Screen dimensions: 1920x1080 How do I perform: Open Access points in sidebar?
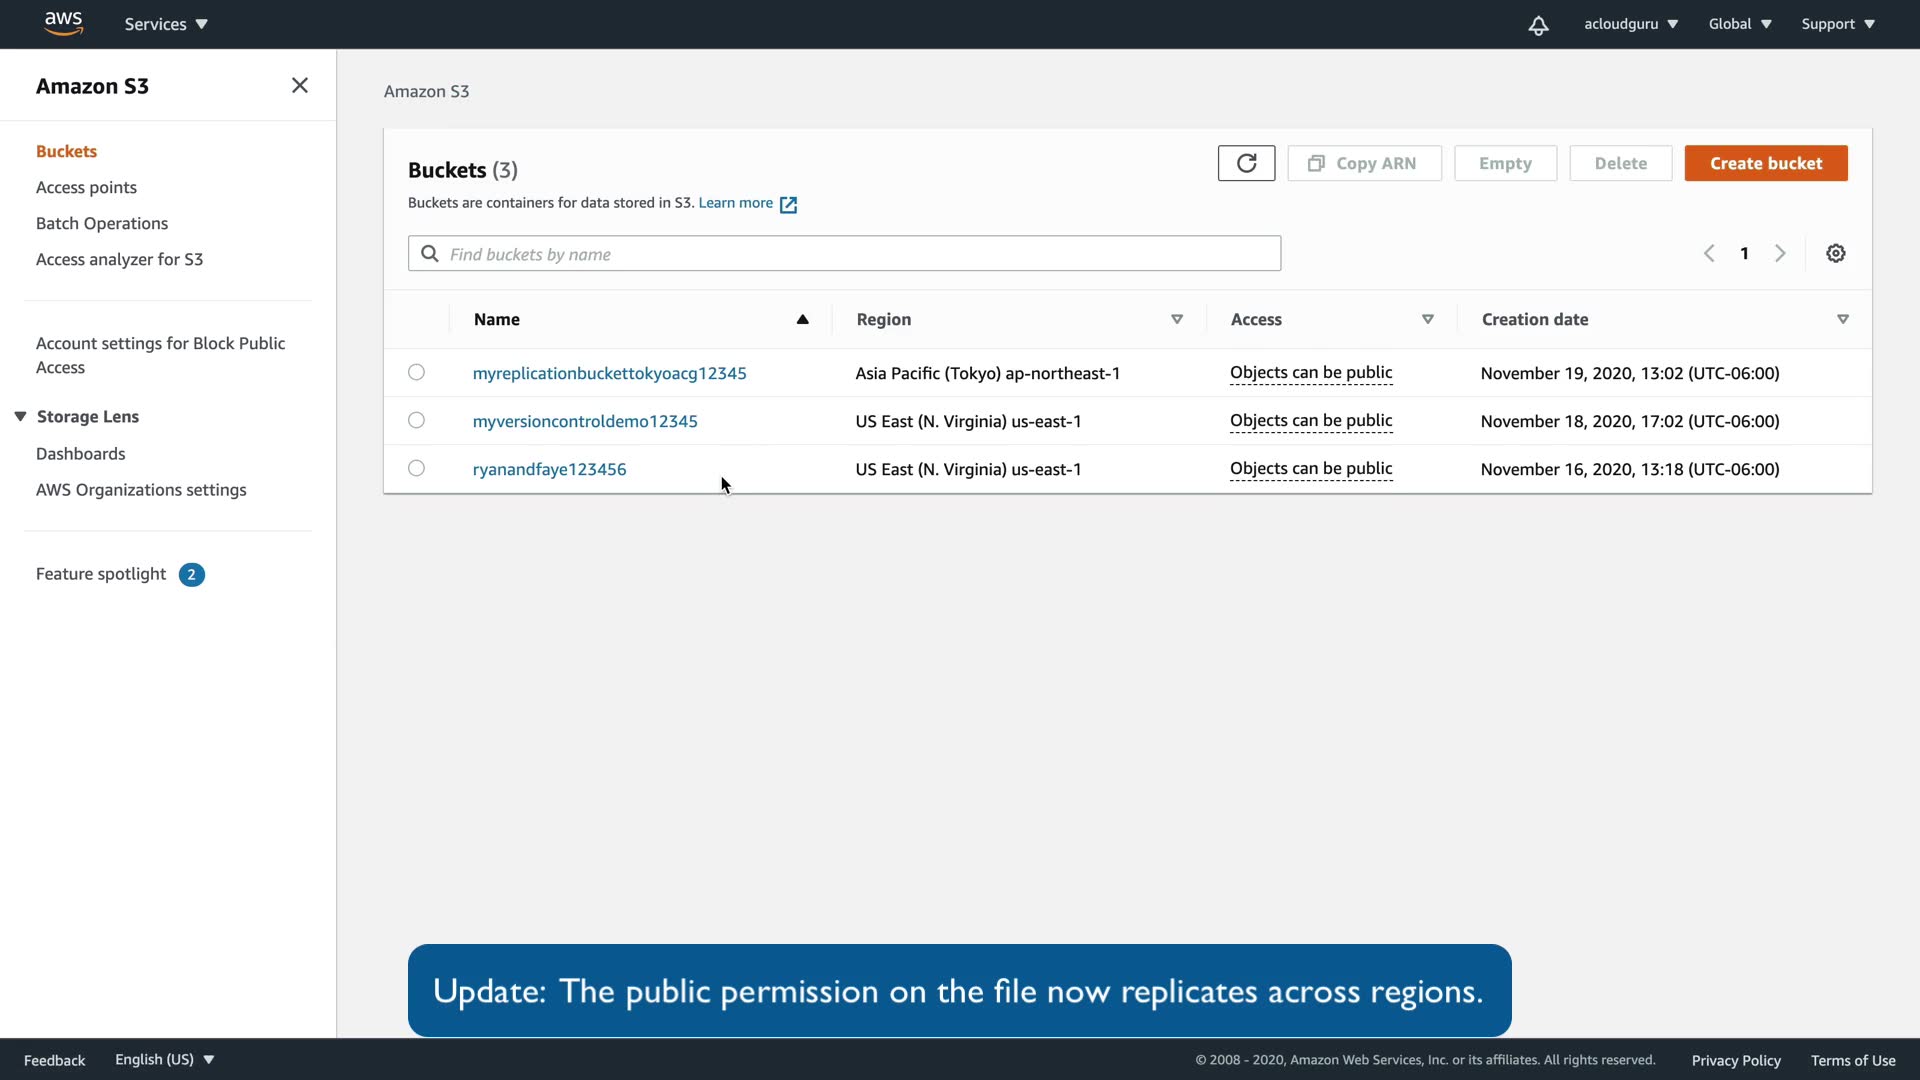[x=86, y=188]
